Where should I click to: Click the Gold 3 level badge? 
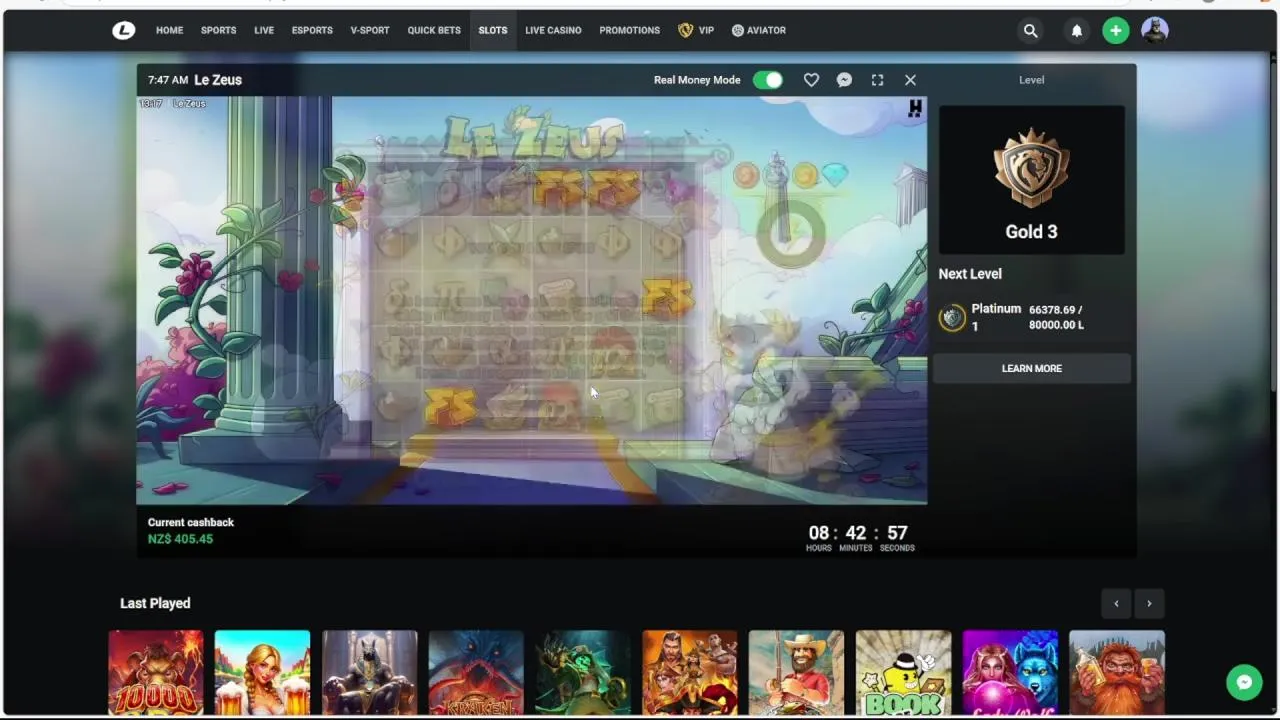pyautogui.click(x=1031, y=180)
